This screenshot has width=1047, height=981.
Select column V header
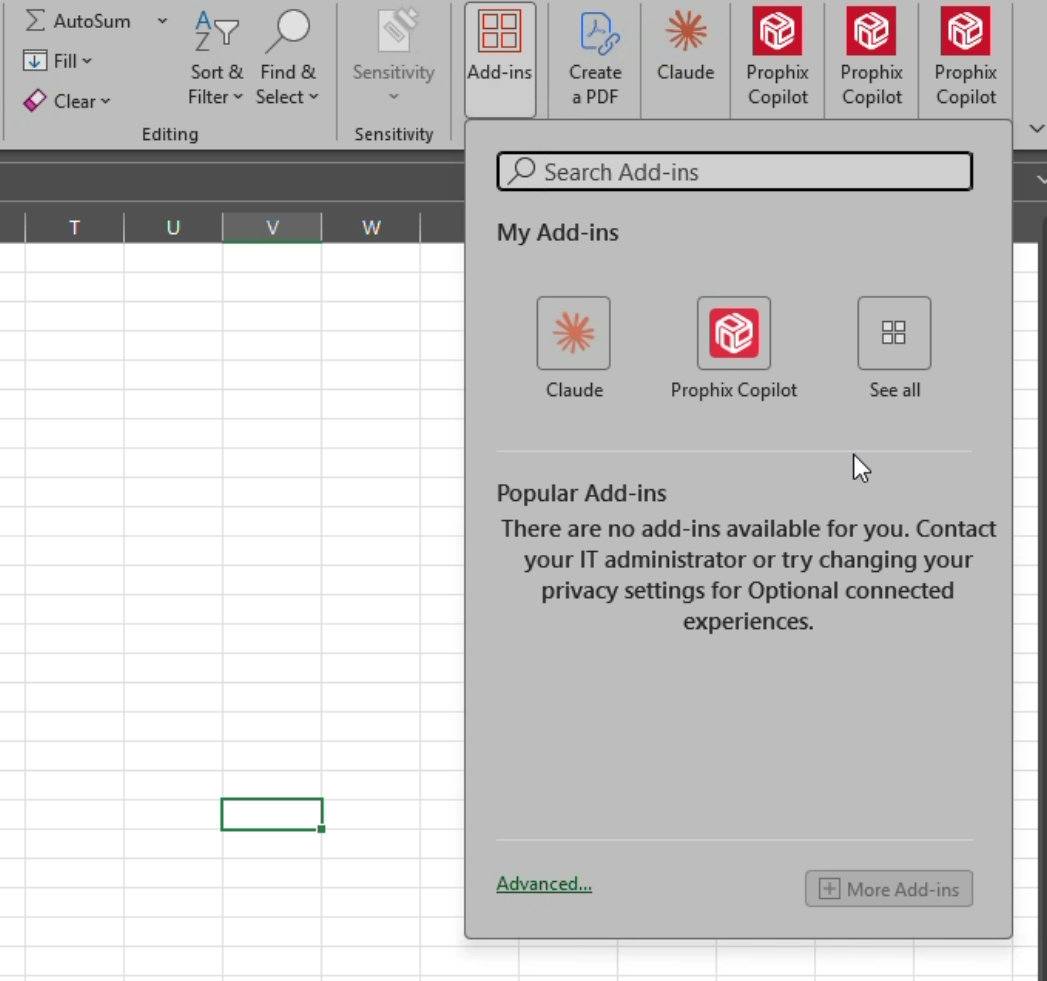[x=272, y=228]
